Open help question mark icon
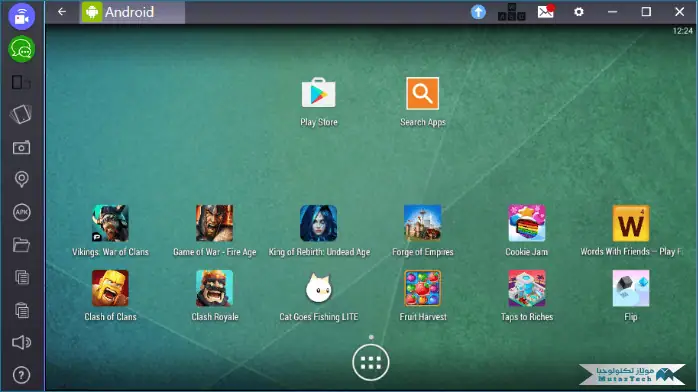The height and width of the screenshot is (392, 698). pos(21,375)
